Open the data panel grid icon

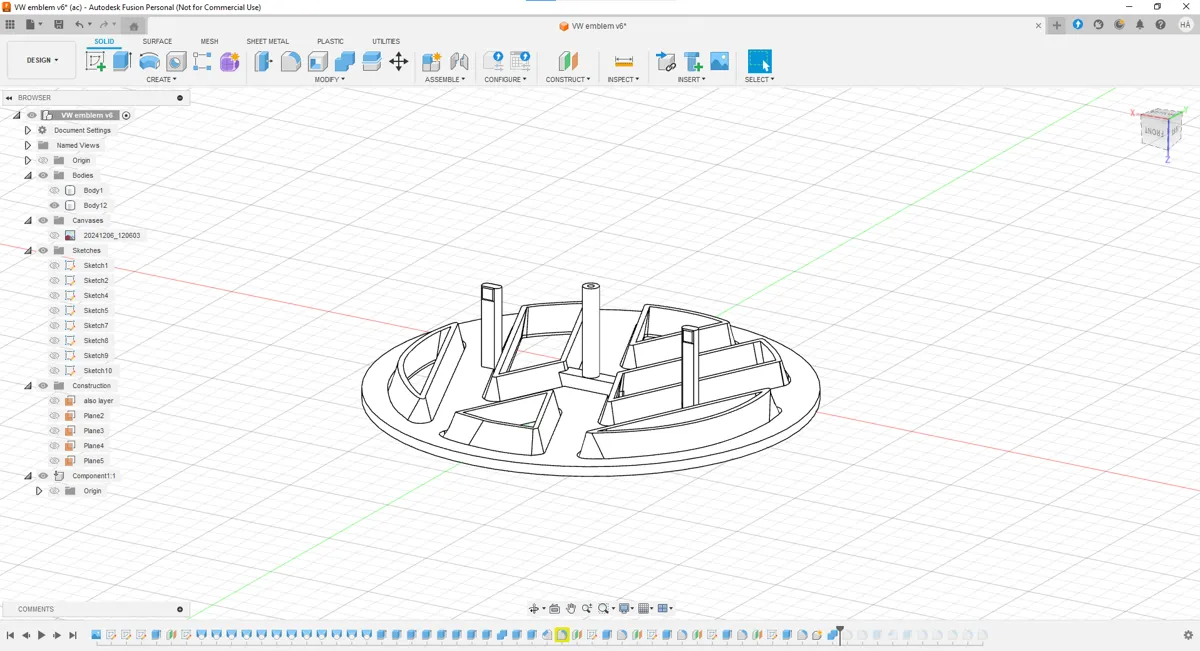click(10, 25)
